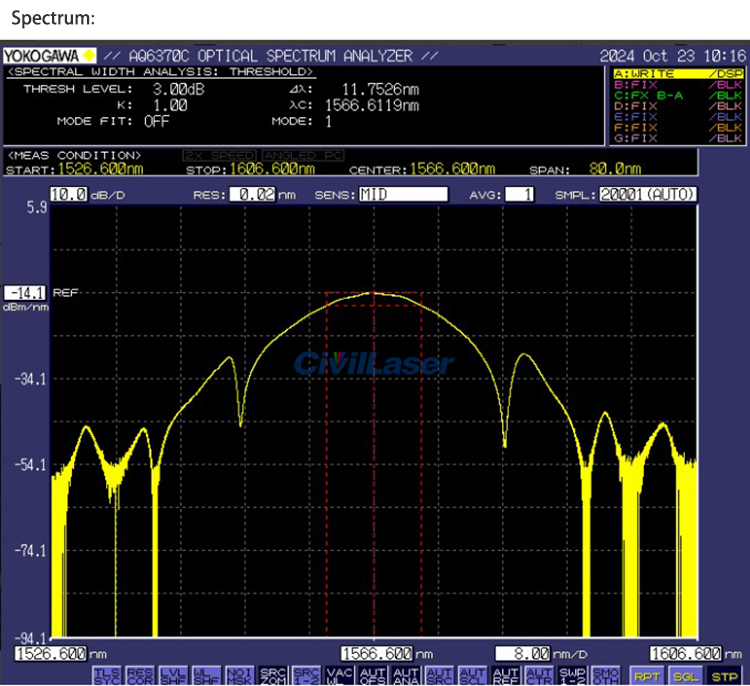Select trace G: FIX /BLK

(x=678, y=138)
